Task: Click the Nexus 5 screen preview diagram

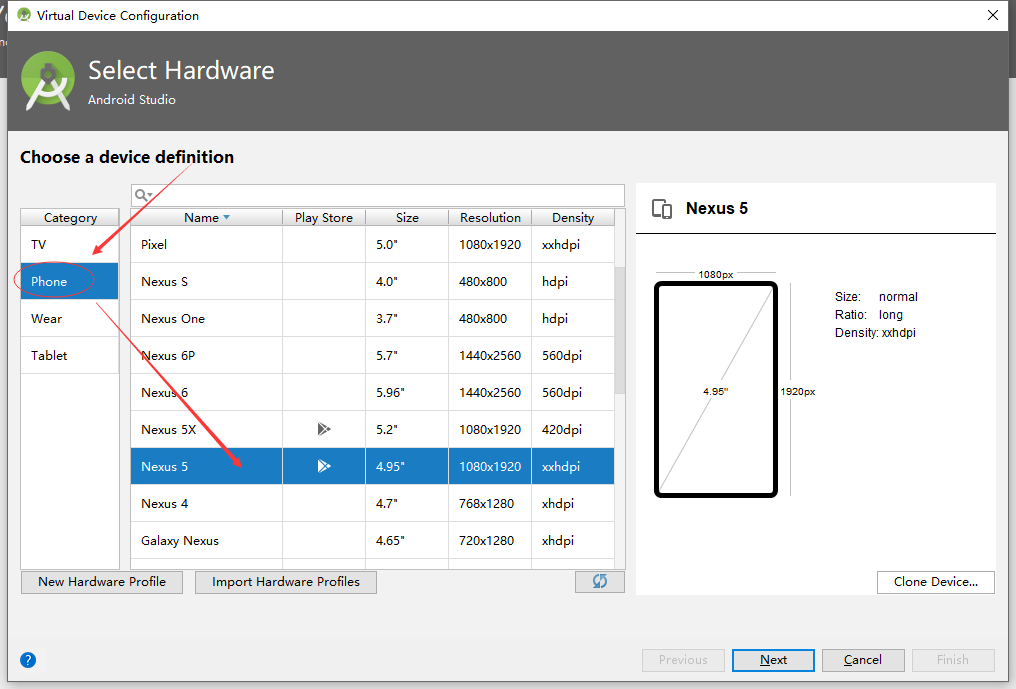Action: click(x=715, y=390)
